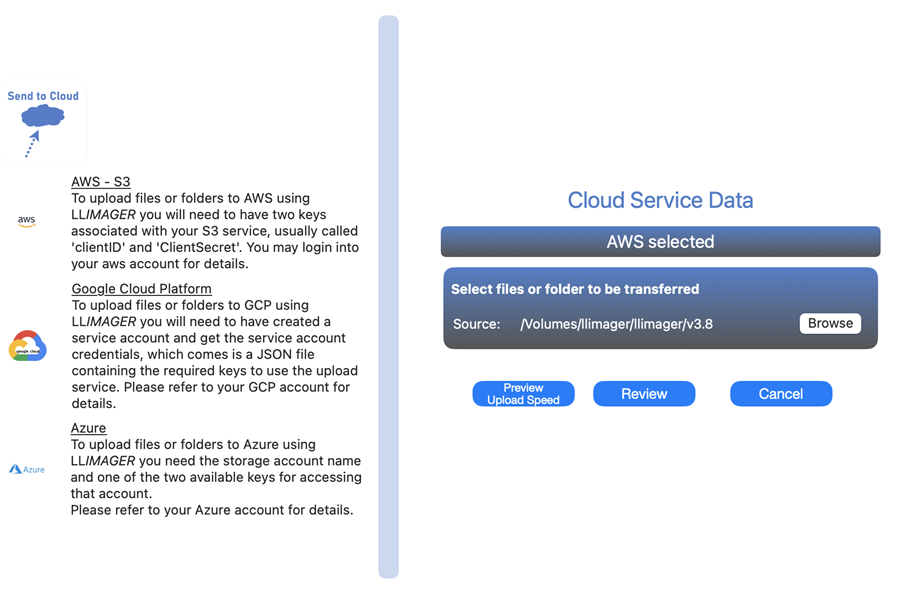Screen dimensions: 900x599
Task: Open the Azure section link
Action: coord(87,427)
